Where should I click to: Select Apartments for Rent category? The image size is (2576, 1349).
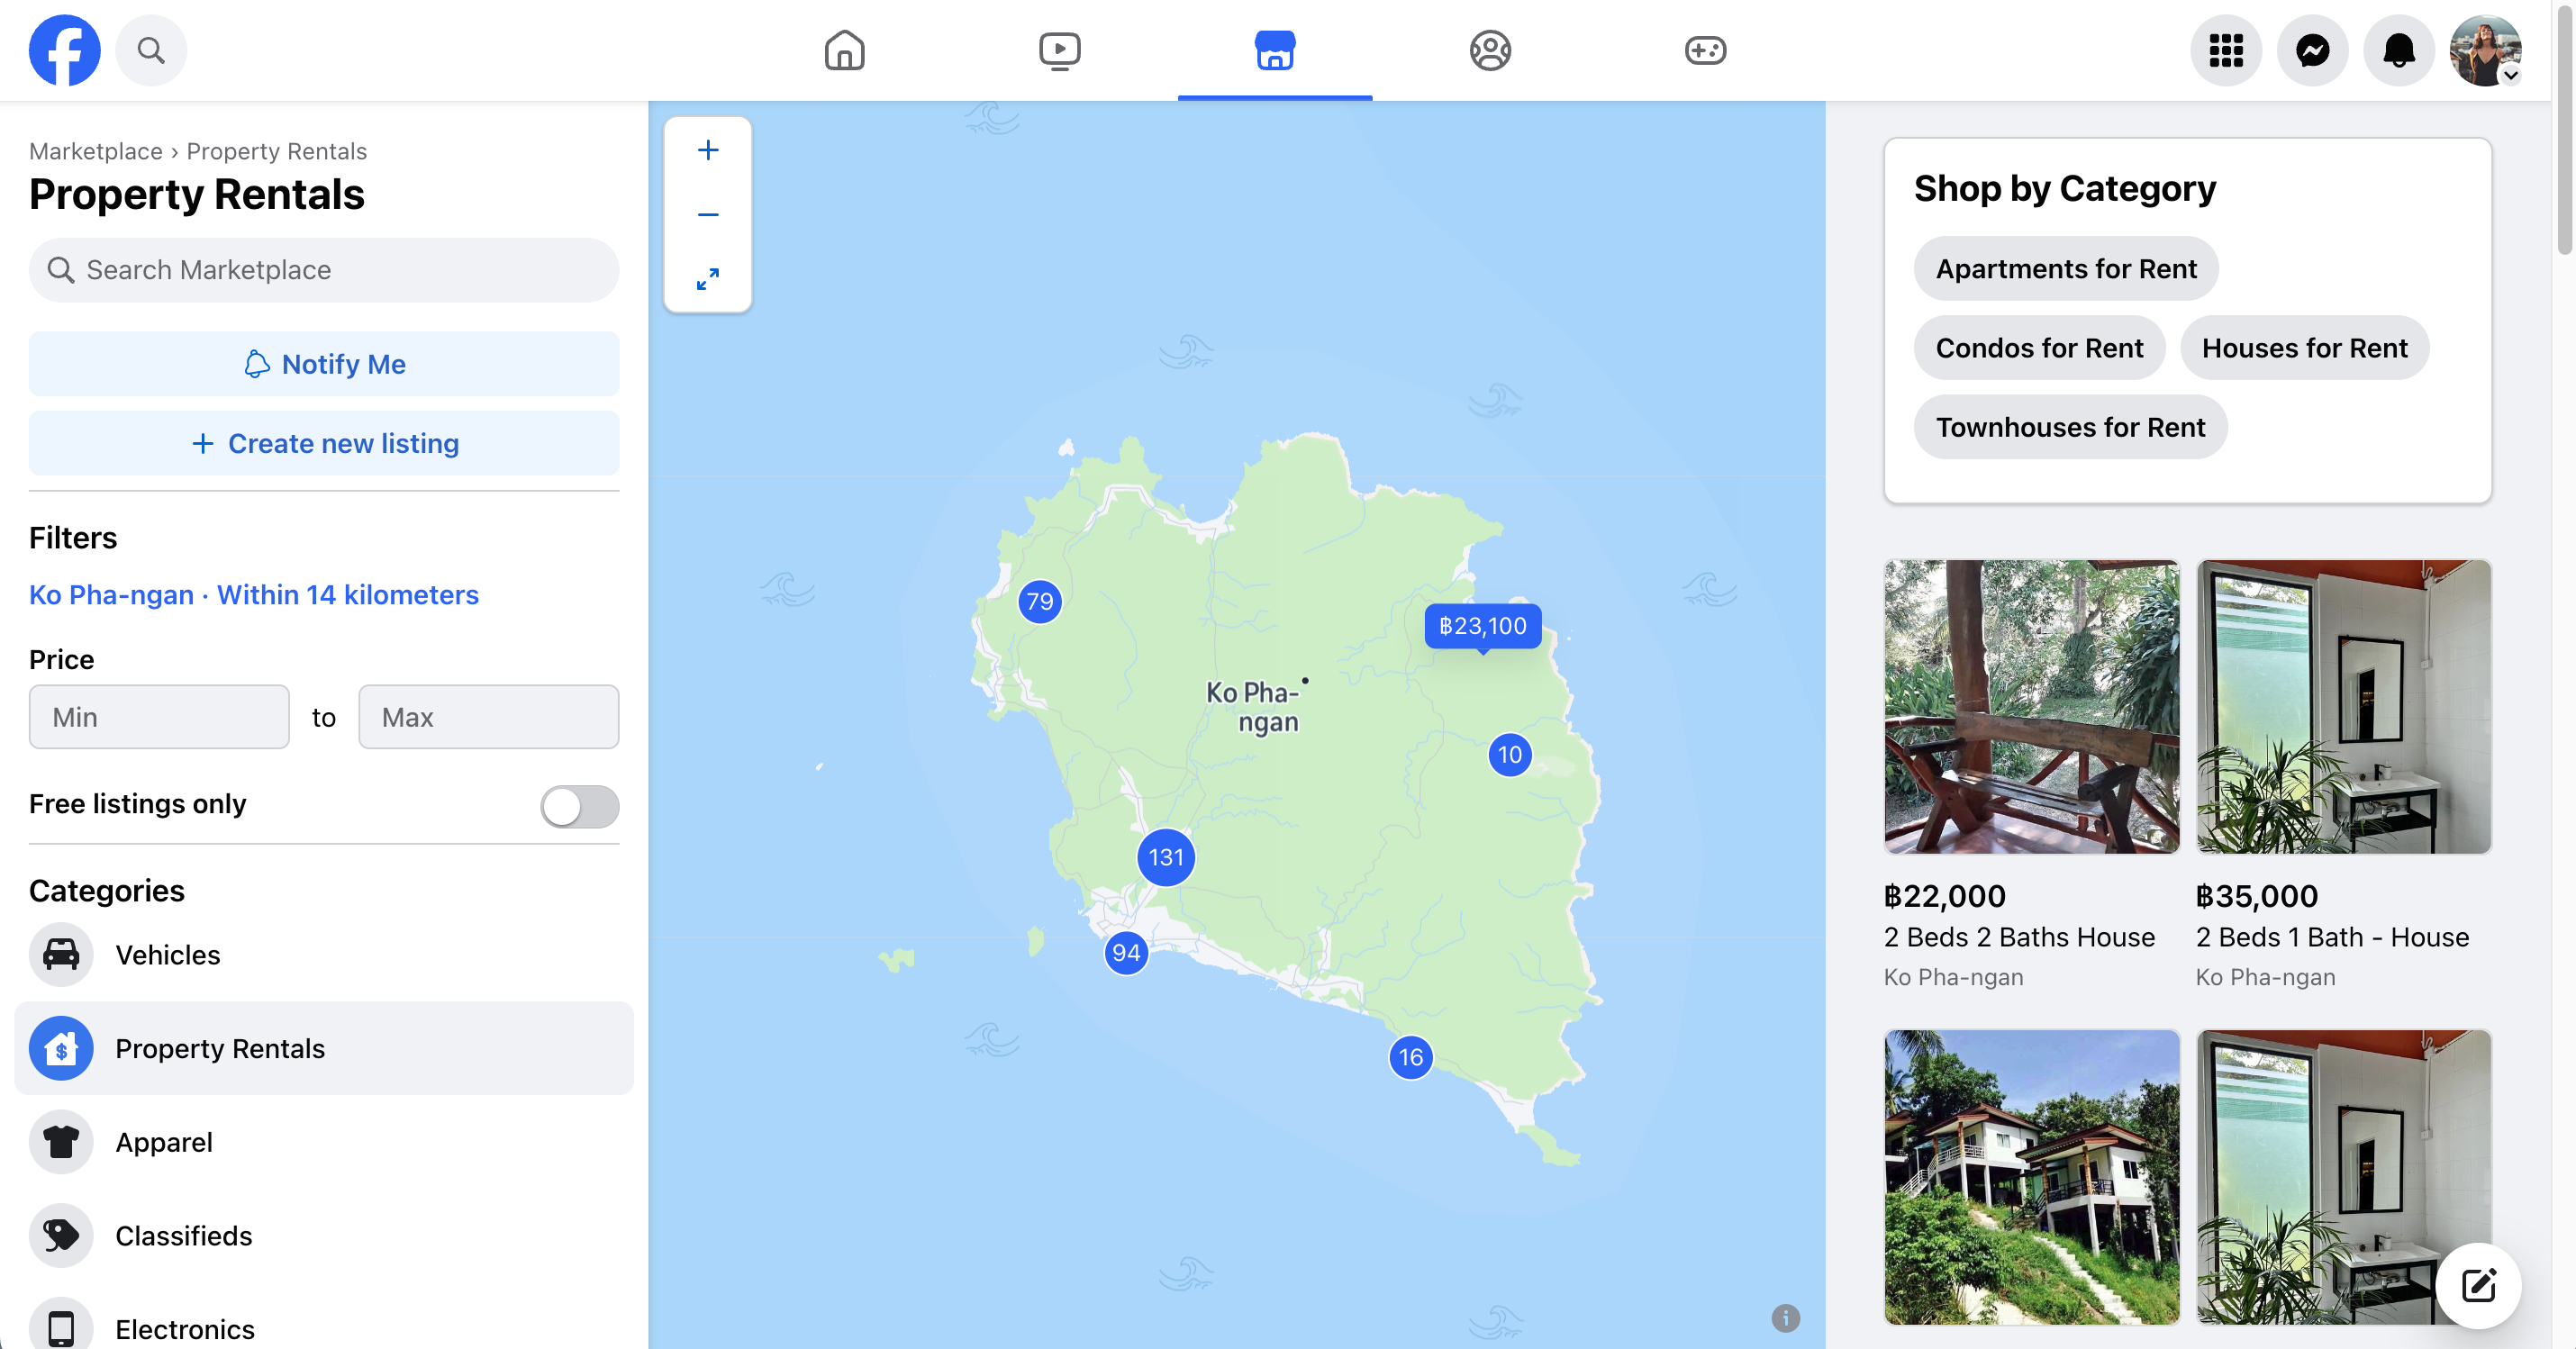(2066, 267)
